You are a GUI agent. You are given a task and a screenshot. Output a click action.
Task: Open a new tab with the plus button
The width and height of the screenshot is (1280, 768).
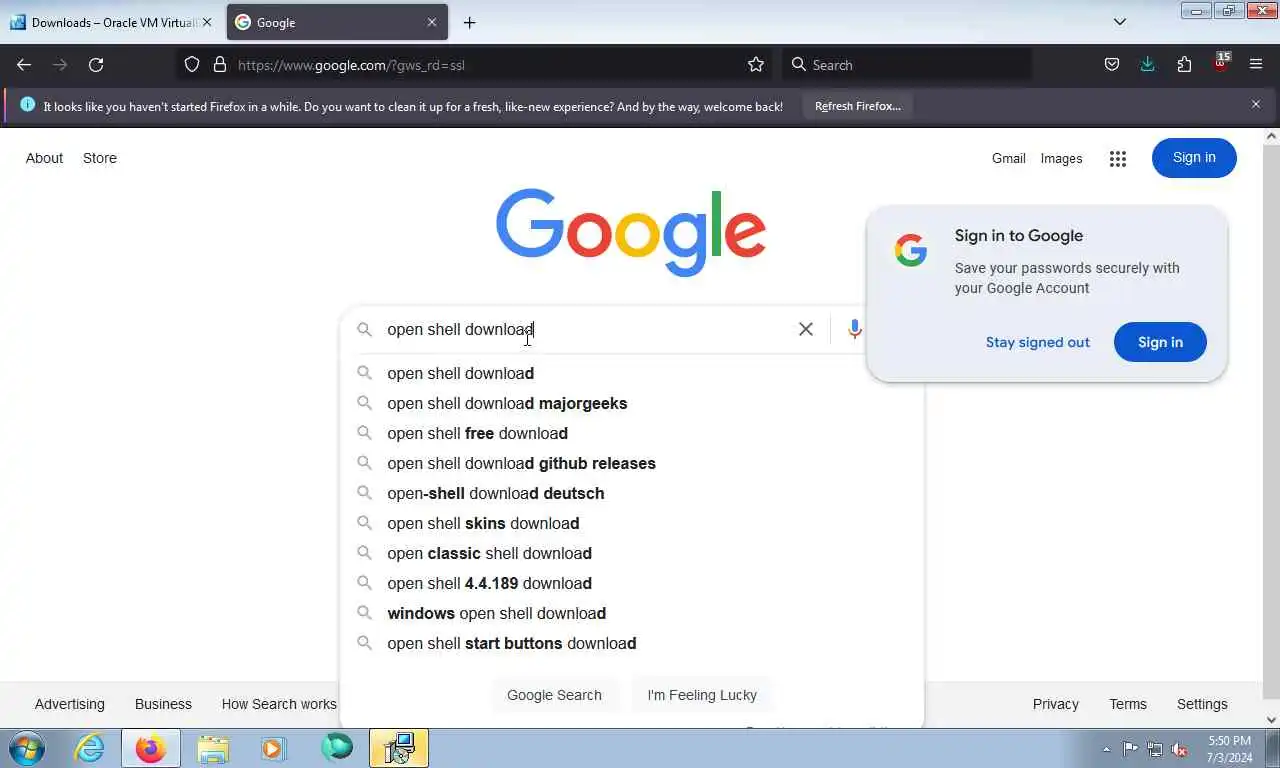[x=469, y=22]
